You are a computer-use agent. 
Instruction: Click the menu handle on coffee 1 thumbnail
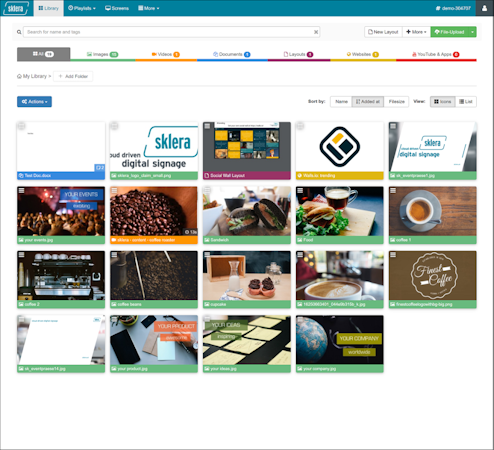tap(393, 190)
